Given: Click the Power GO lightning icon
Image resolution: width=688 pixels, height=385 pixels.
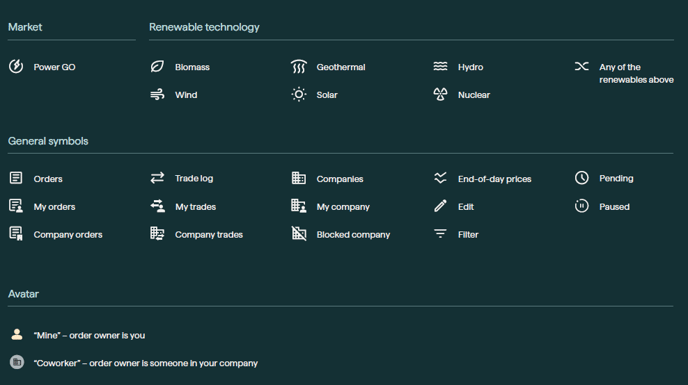Looking at the screenshot, I should pos(16,66).
